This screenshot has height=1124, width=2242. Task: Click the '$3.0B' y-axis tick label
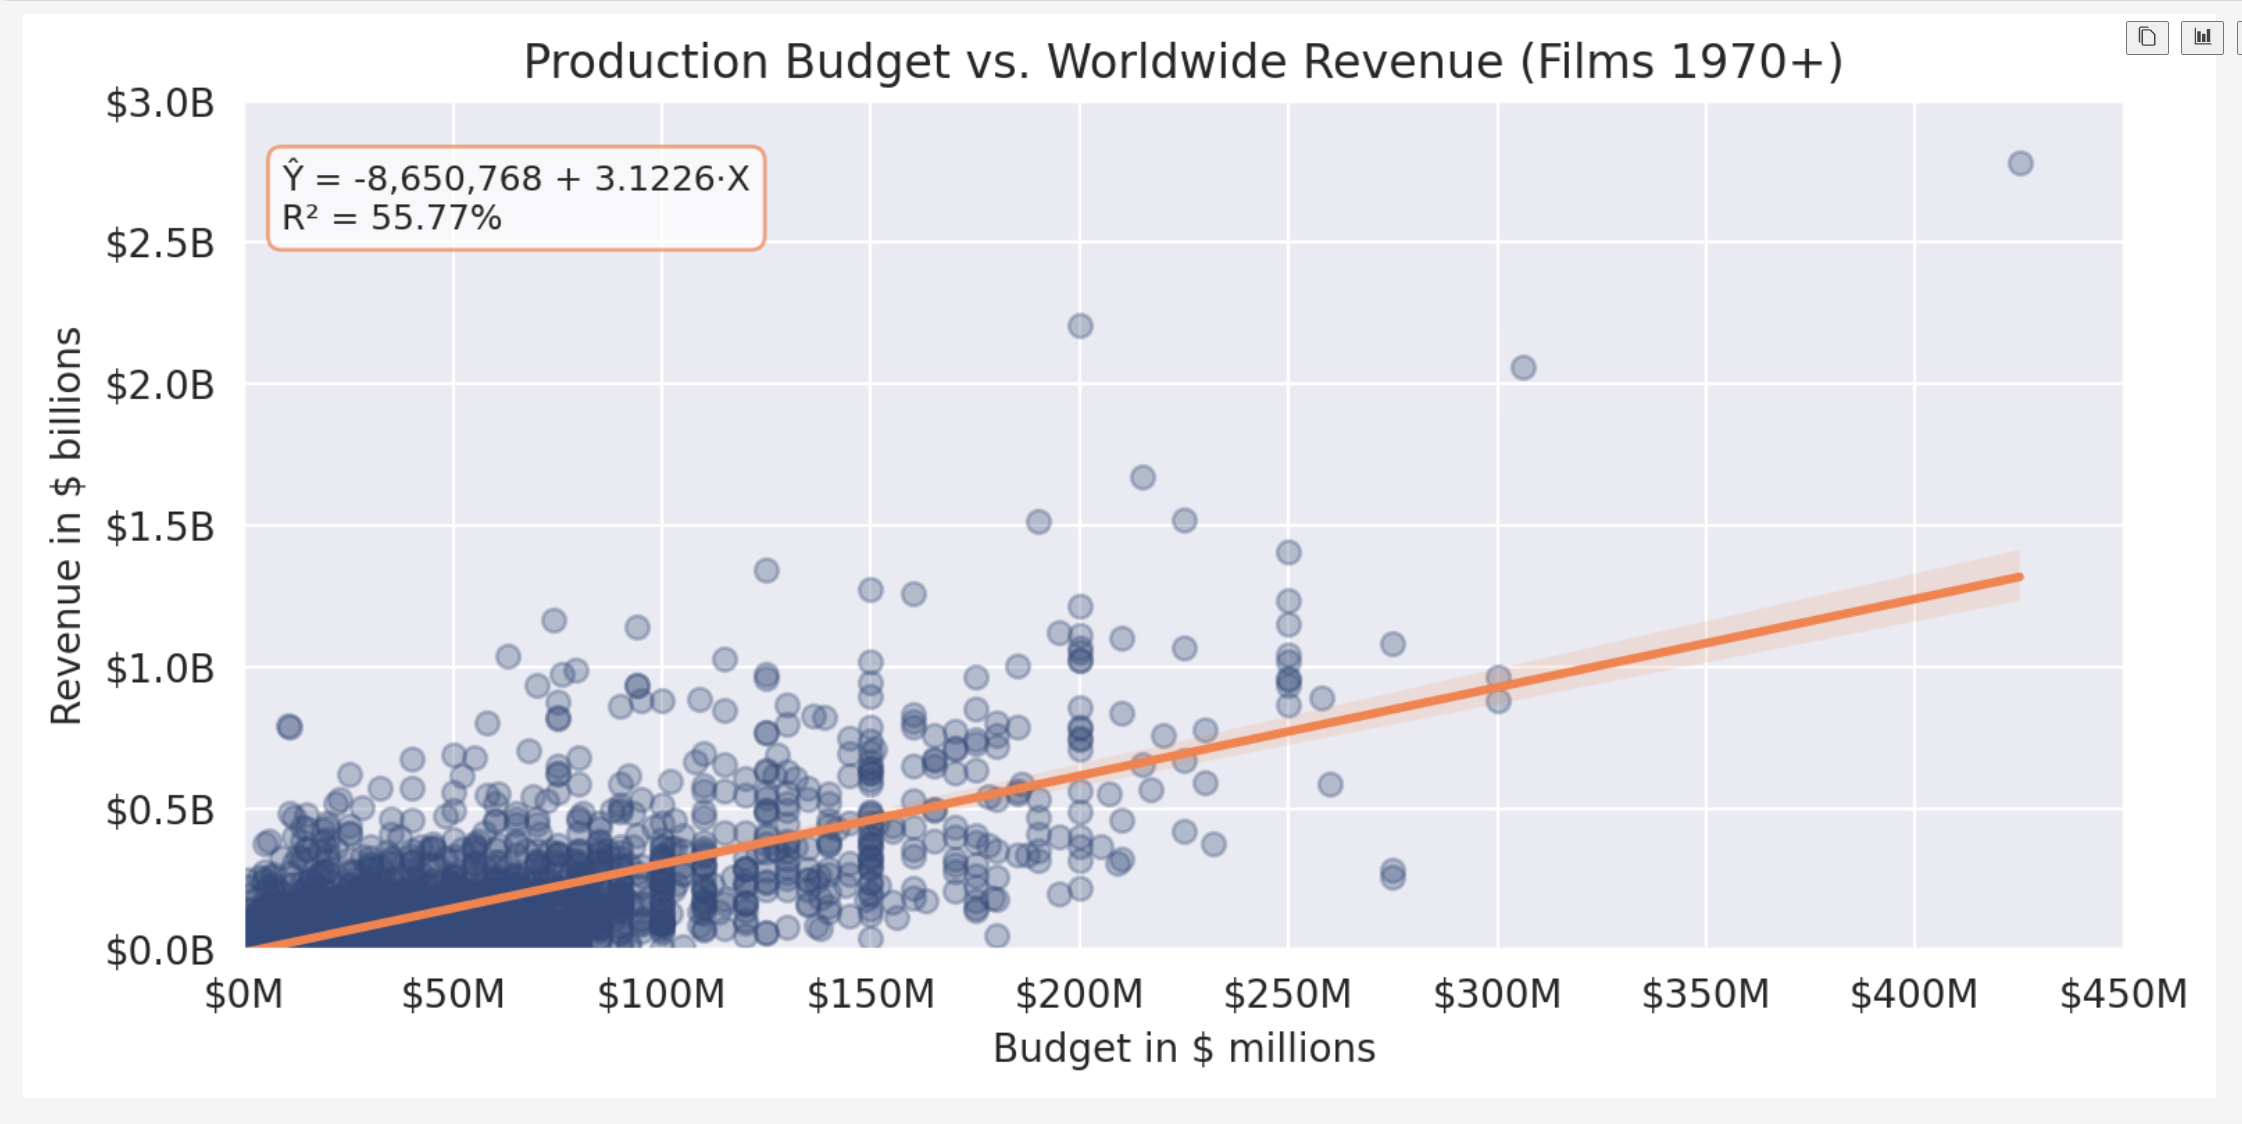160,103
